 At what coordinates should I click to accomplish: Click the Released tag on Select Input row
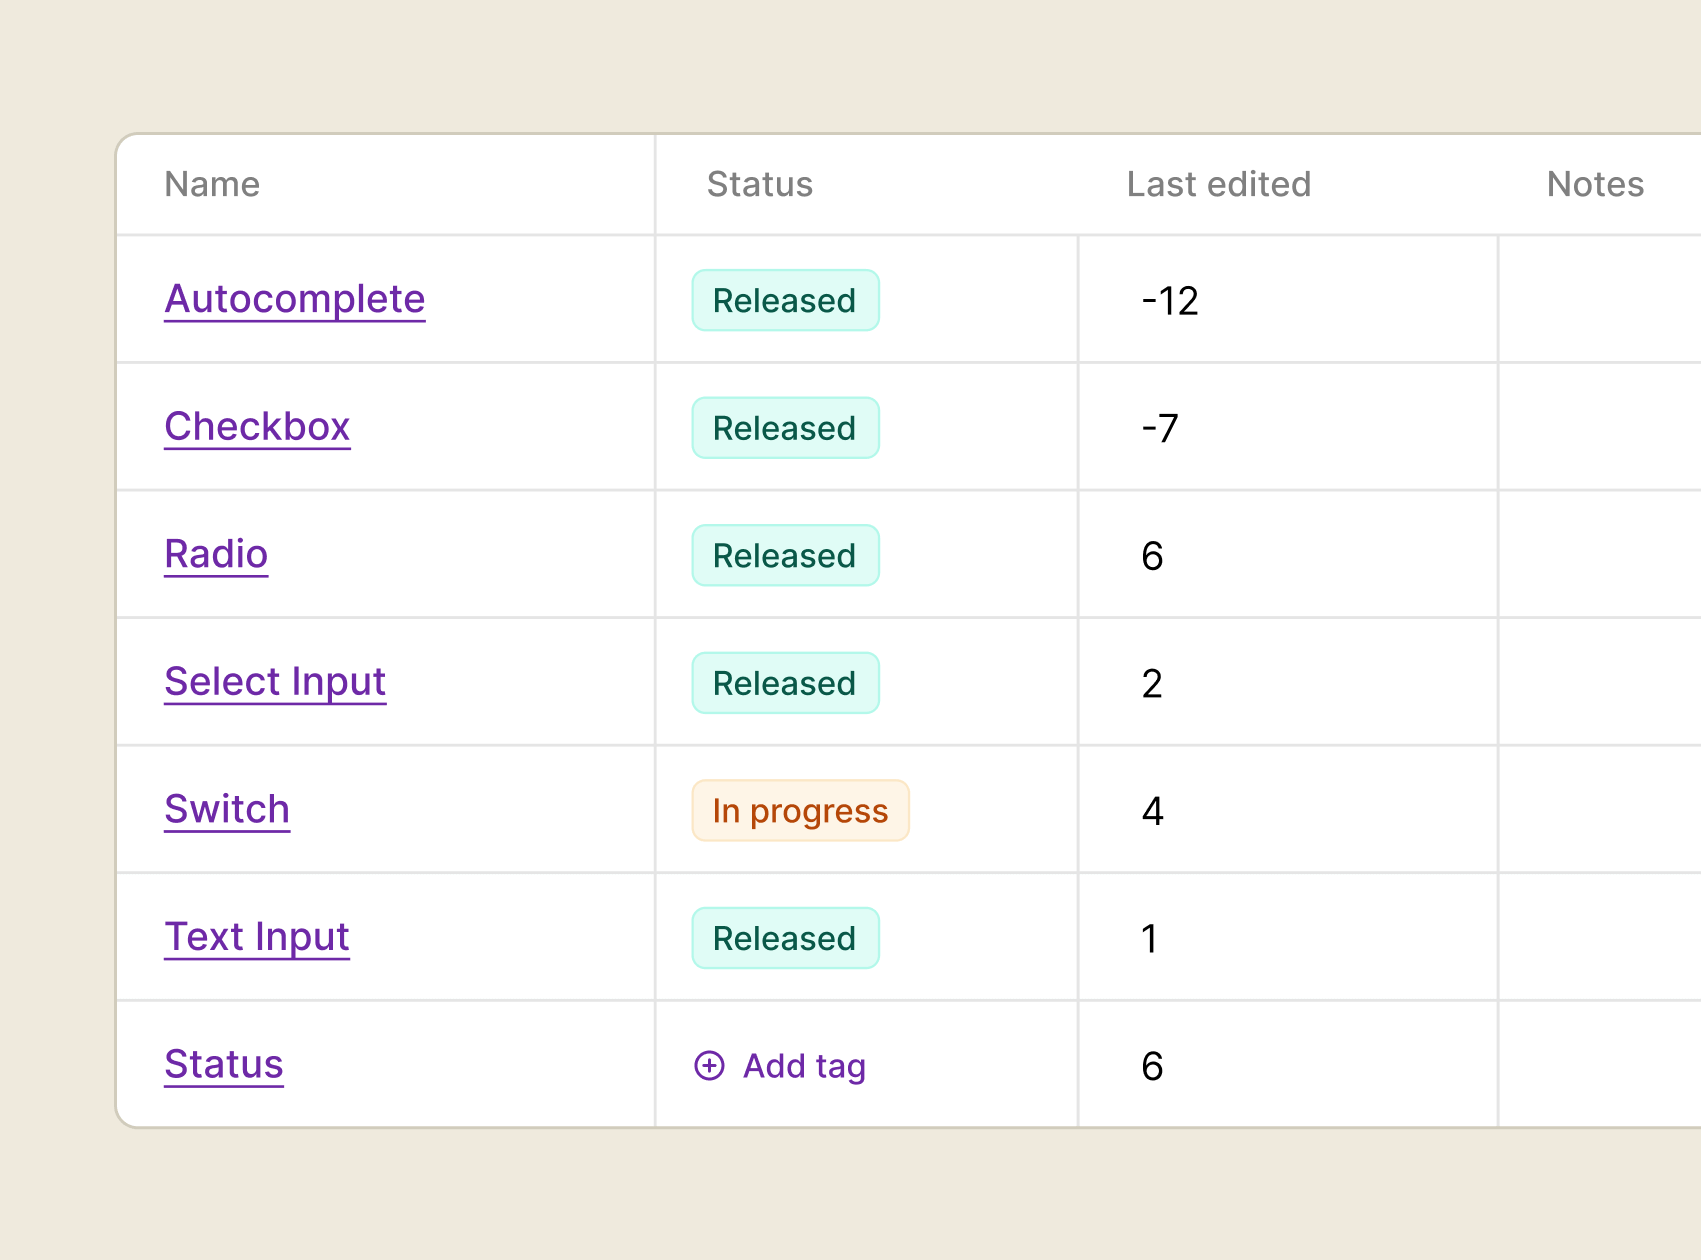pyautogui.click(x=785, y=682)
